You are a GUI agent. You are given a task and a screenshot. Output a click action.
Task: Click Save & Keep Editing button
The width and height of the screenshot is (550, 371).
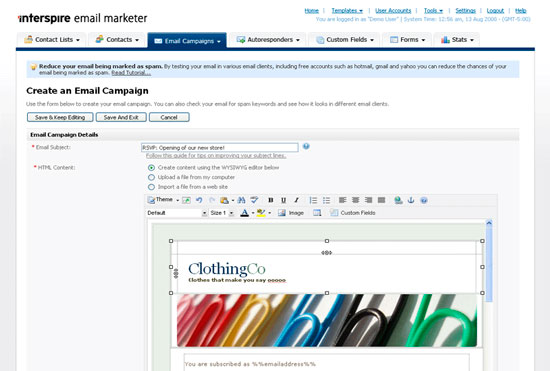(60, 117)
